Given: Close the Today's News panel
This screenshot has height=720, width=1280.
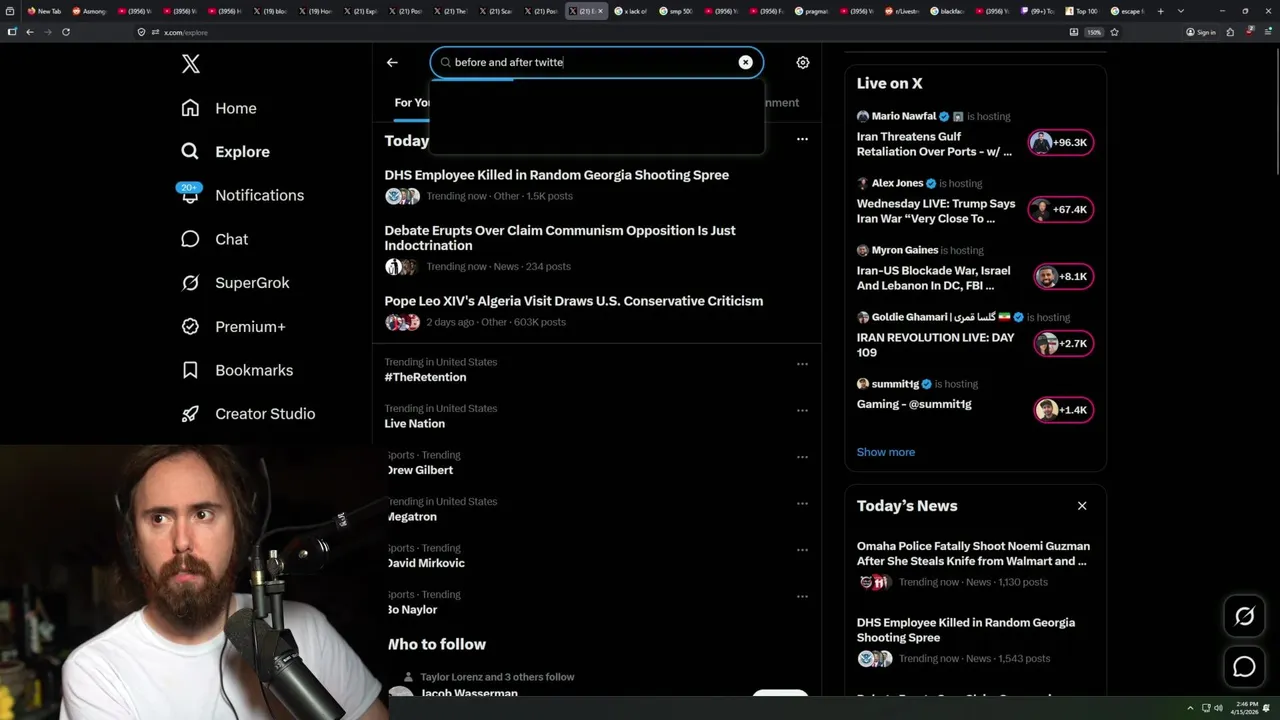Looking at the screenshot, I should 1081,506.
